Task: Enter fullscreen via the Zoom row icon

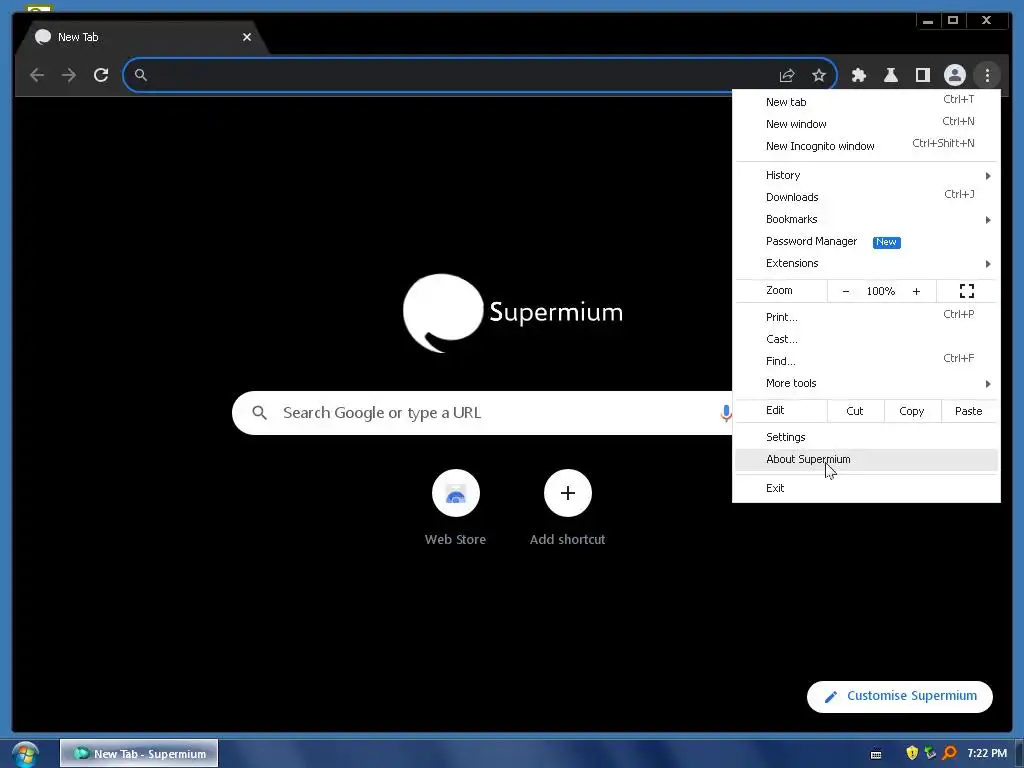Action: (x=967, y=291)
